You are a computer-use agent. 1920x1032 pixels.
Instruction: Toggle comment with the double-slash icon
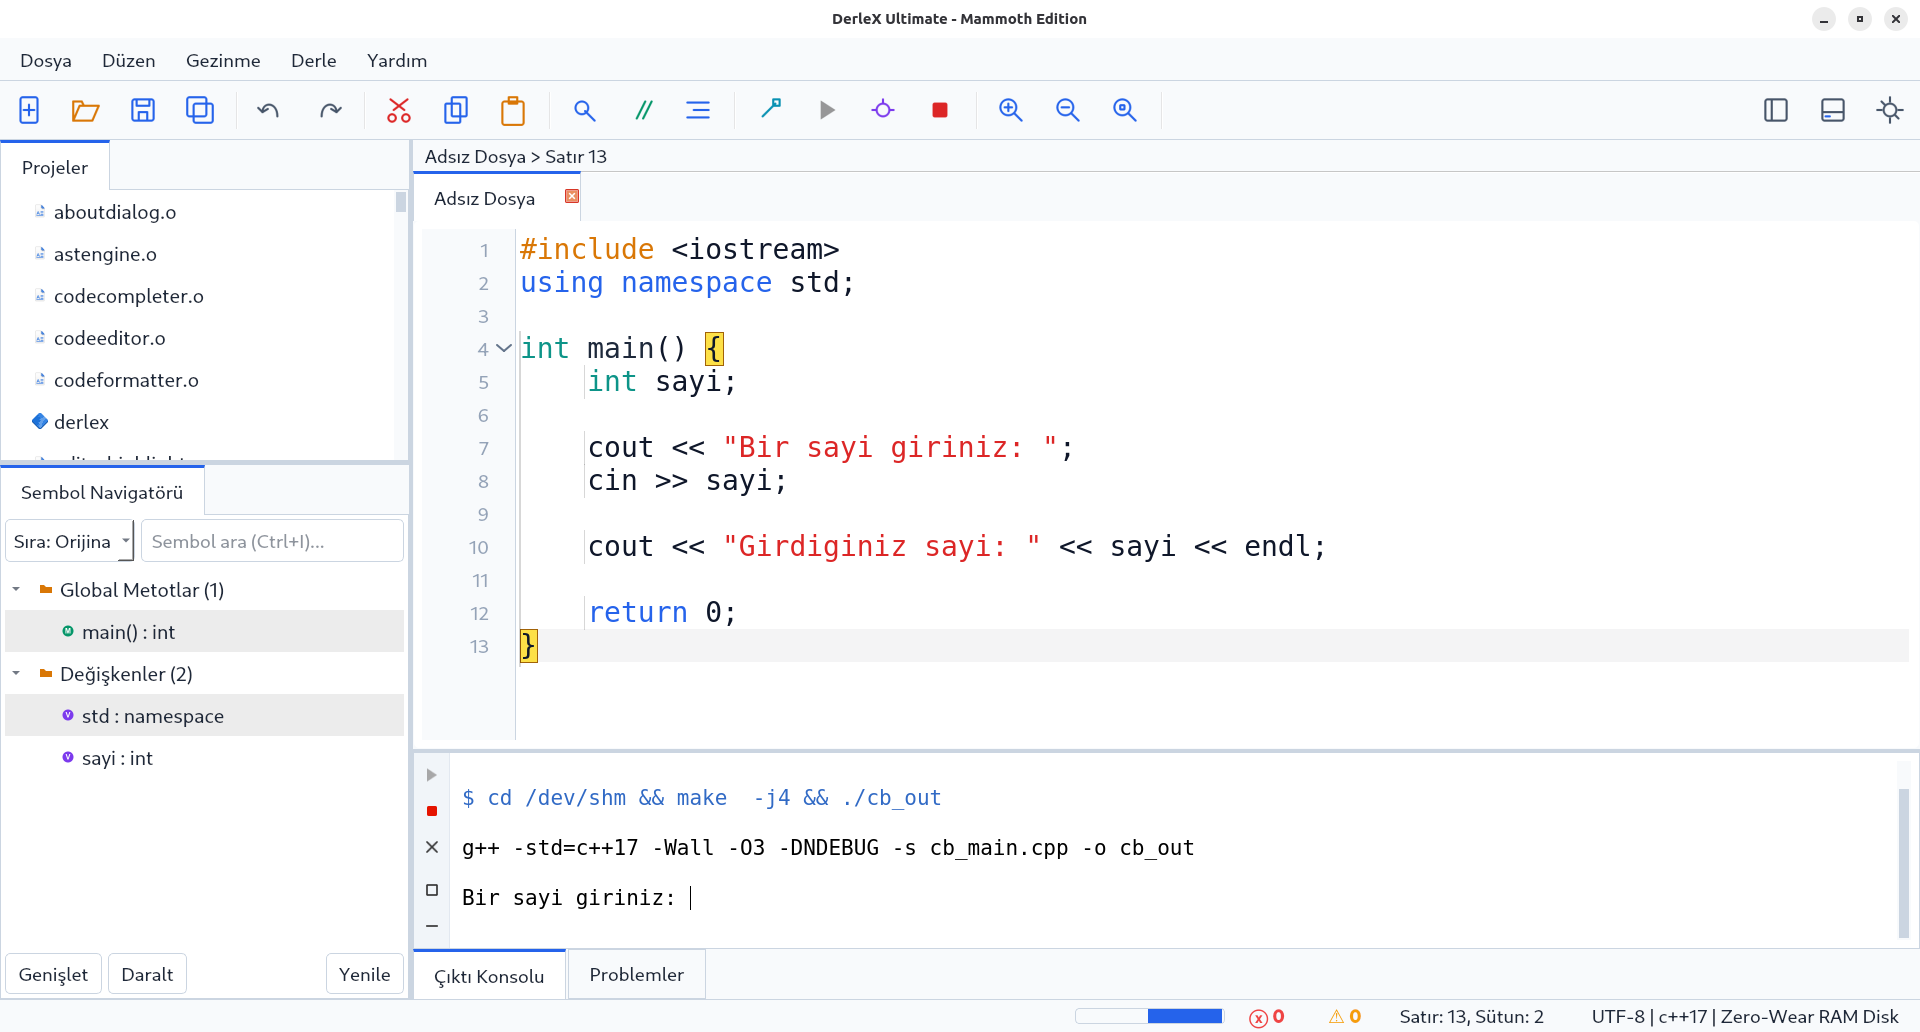pos(644,110)
